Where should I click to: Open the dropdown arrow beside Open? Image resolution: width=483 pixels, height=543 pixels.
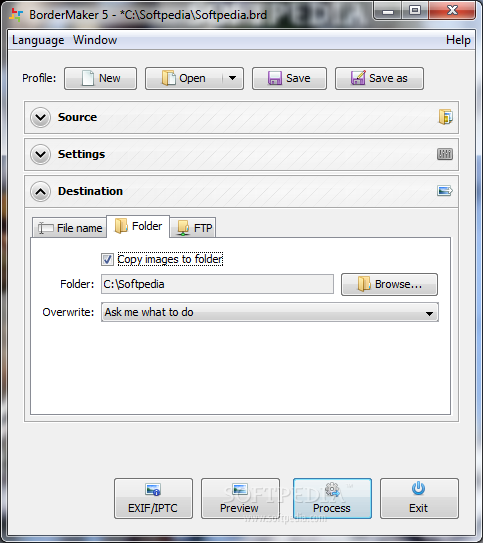(x=232, y=78)
